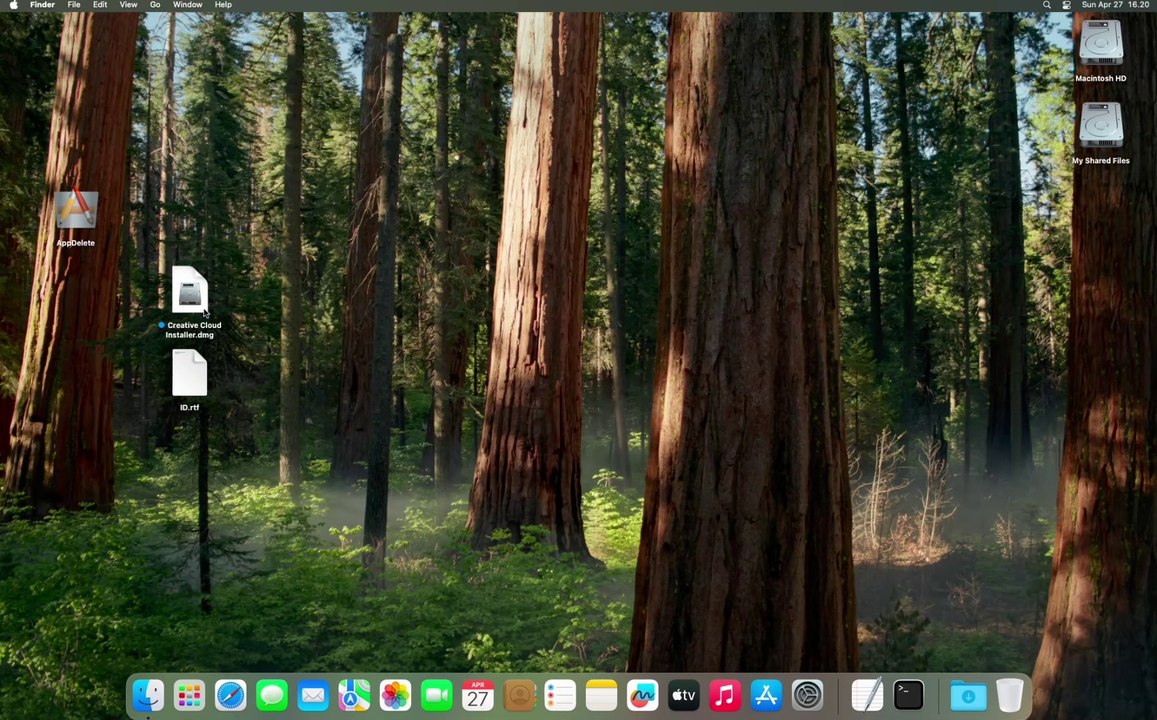The width and height of the screenshot is (1157, 720).
Task: Open the Window menu
Action: (187, 4)
